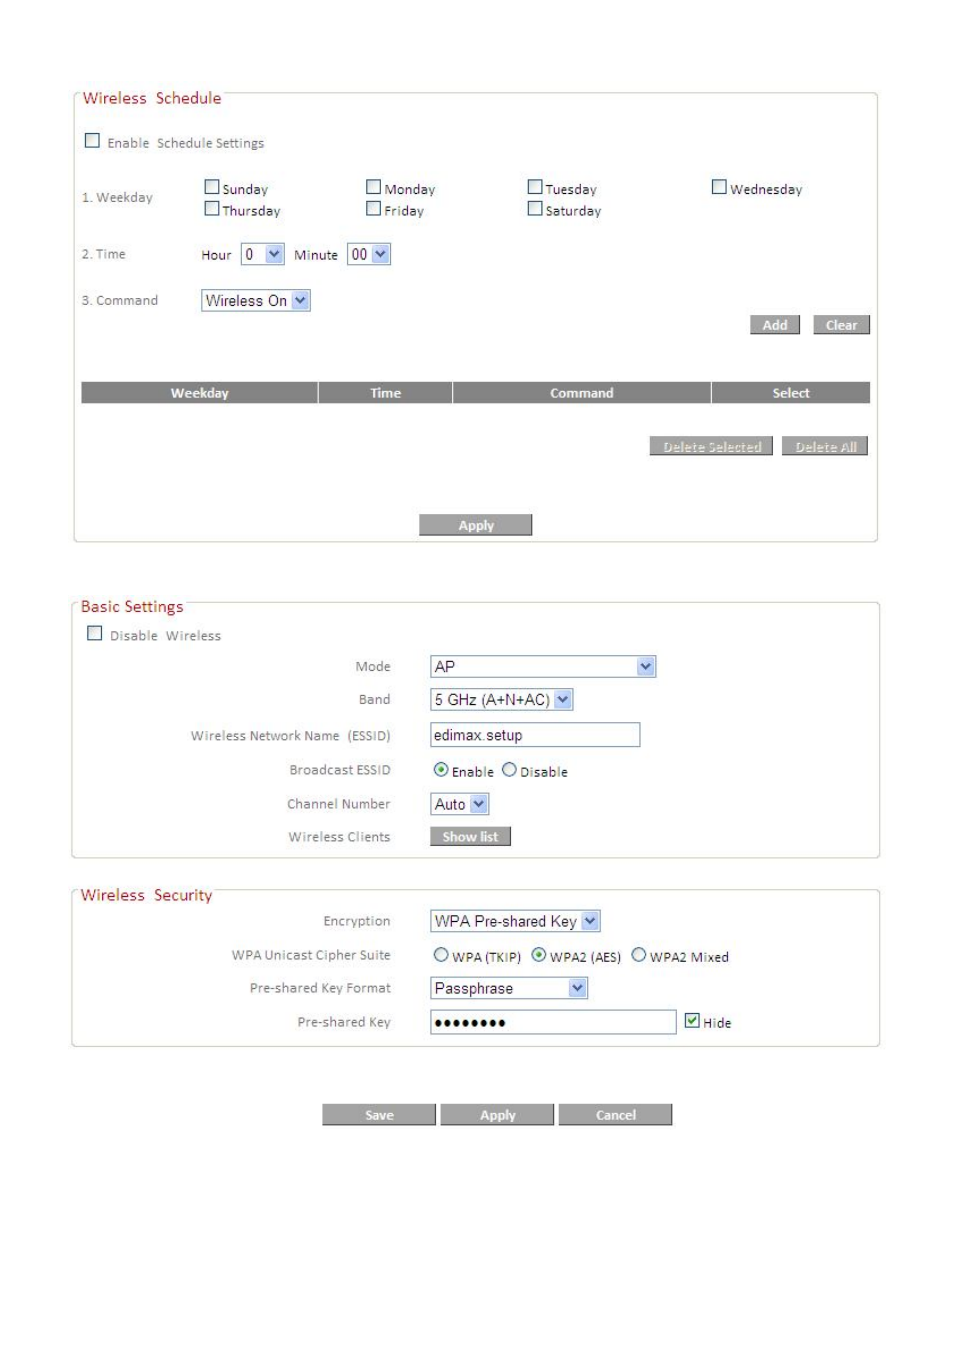The width and height of the screenshot is (954, 1350).
Task: Open the Minute dropdown
Action: coord(369,254)
